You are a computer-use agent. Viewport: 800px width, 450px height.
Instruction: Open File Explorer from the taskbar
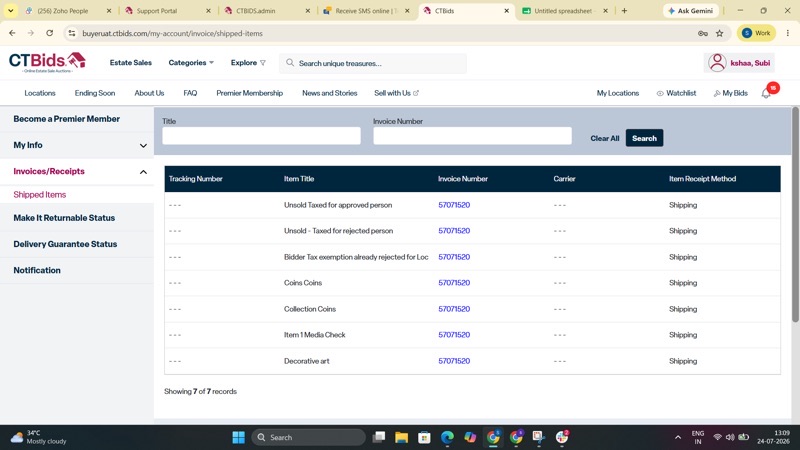click(402, 437)
